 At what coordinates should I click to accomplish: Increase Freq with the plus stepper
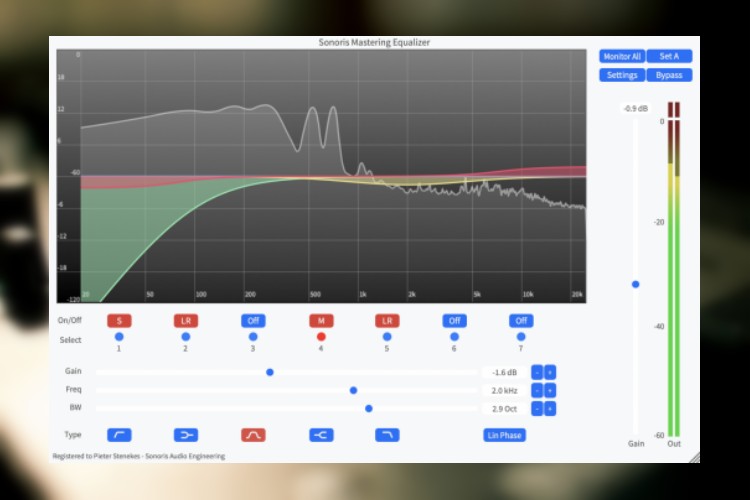click(x=550, y=390)
